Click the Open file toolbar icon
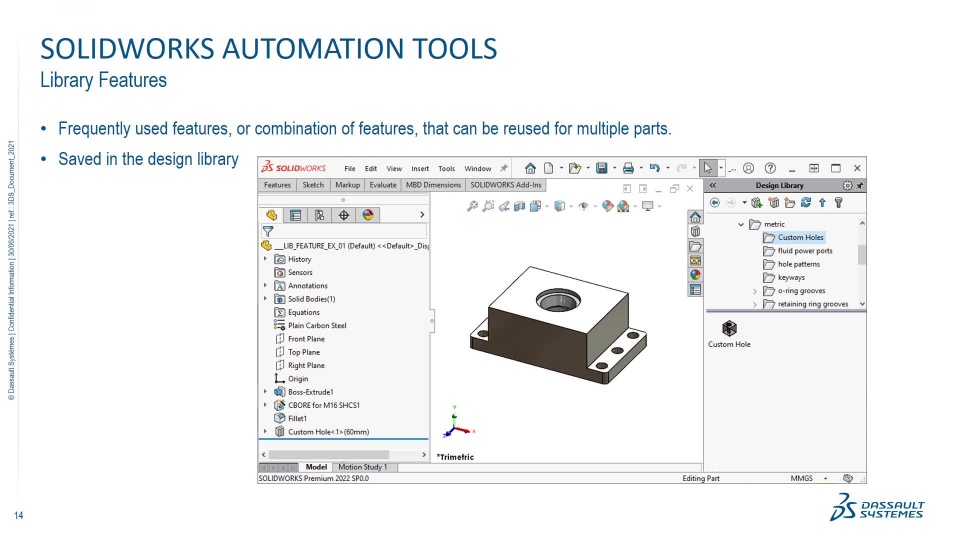This screenshot has height=540, width=960. tap(574, 168)
